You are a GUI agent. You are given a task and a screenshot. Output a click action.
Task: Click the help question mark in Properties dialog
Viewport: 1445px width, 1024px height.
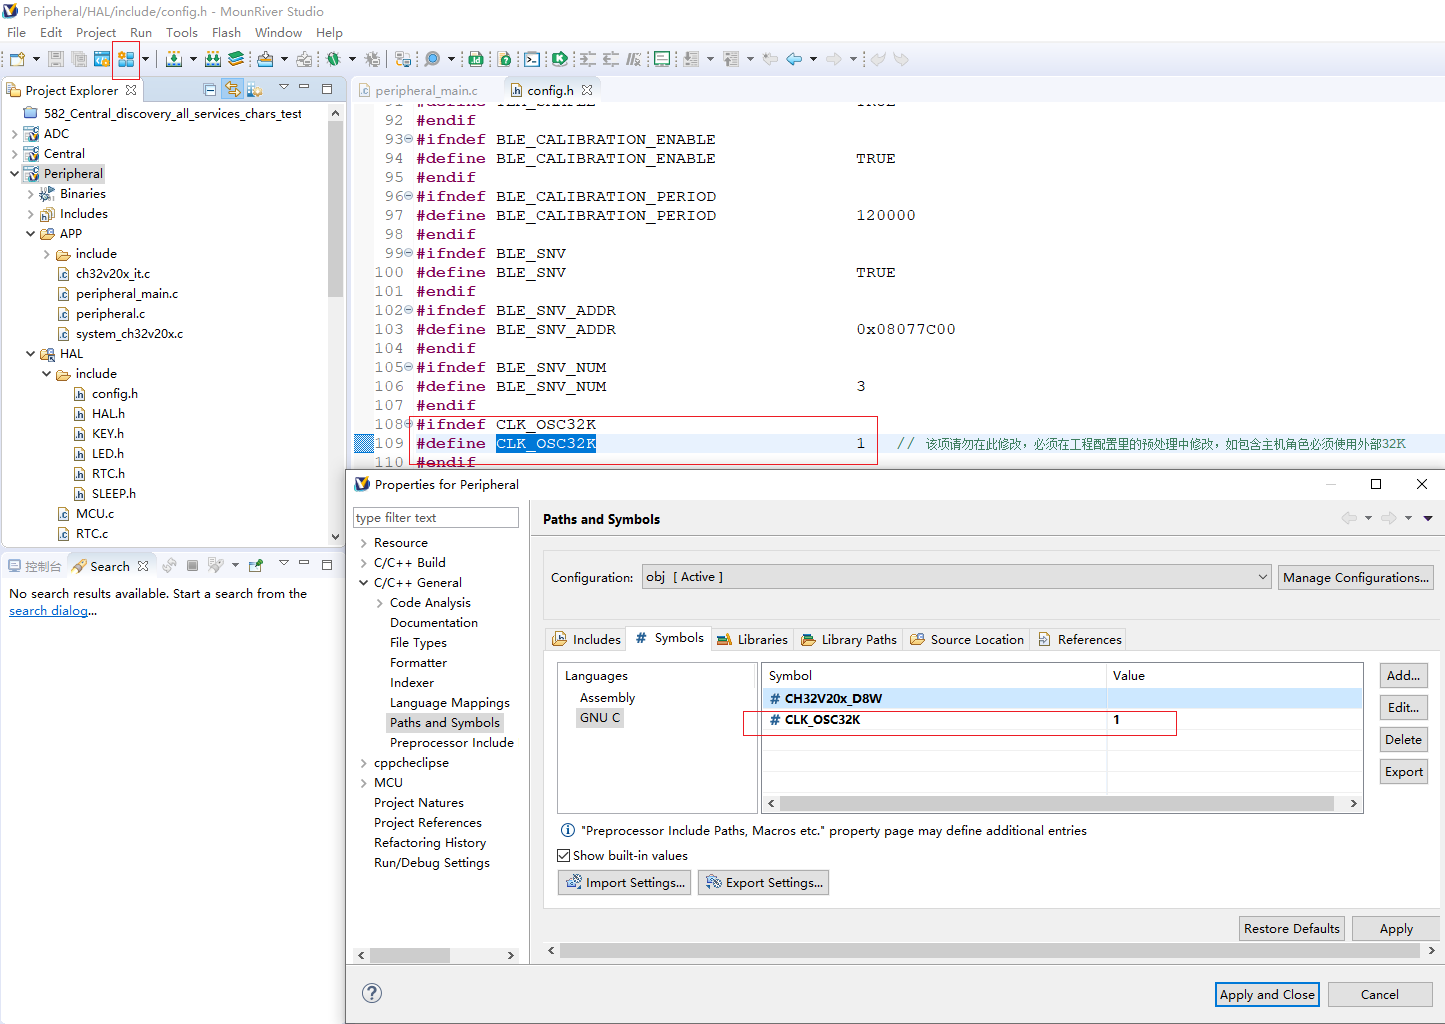pos(372,993)
